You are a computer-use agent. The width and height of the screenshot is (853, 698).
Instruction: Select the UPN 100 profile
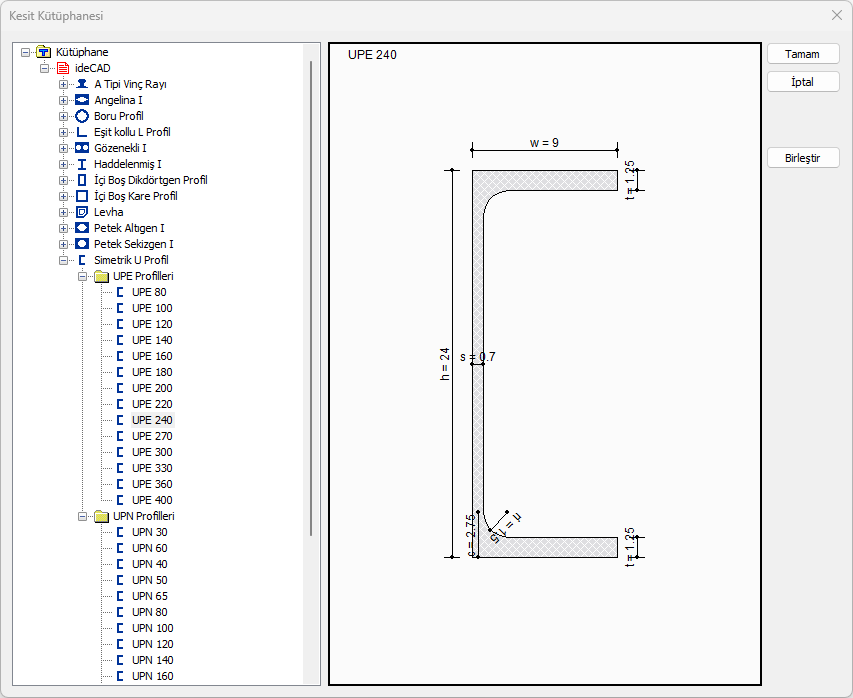[152, 628]
